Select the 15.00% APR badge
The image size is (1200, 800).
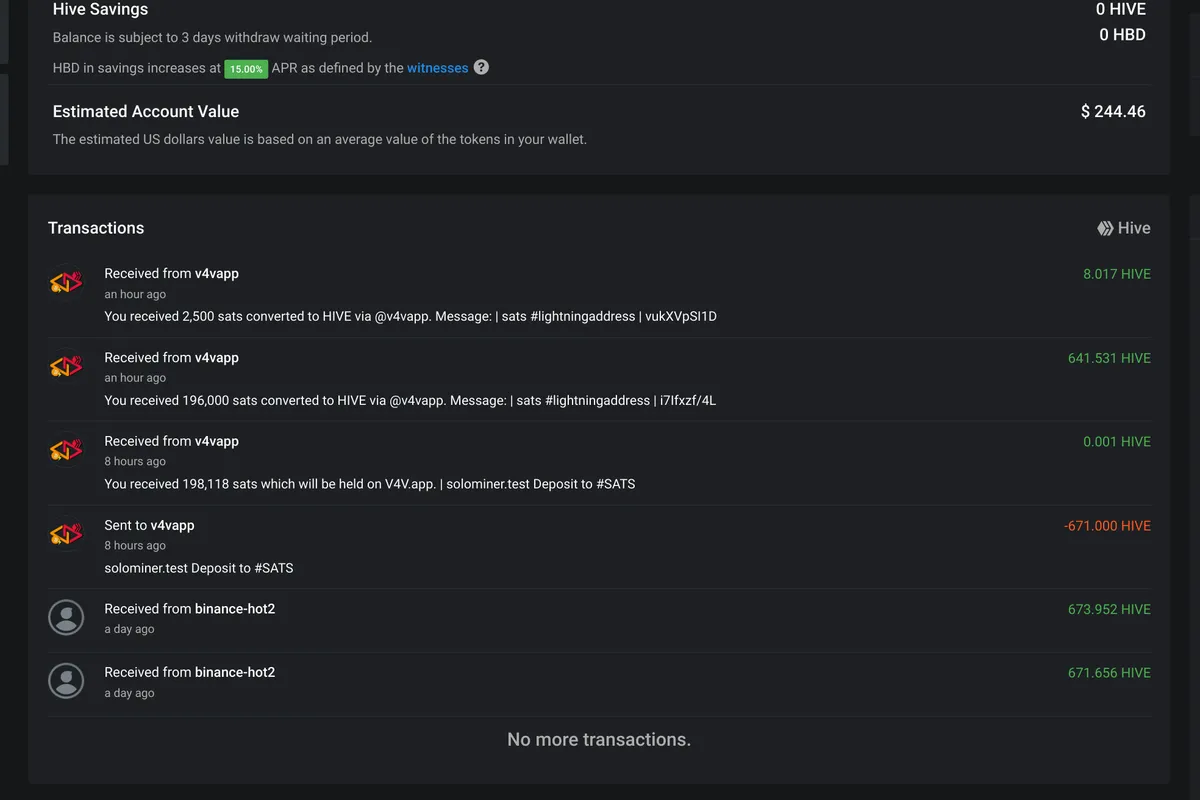point(246,69)
